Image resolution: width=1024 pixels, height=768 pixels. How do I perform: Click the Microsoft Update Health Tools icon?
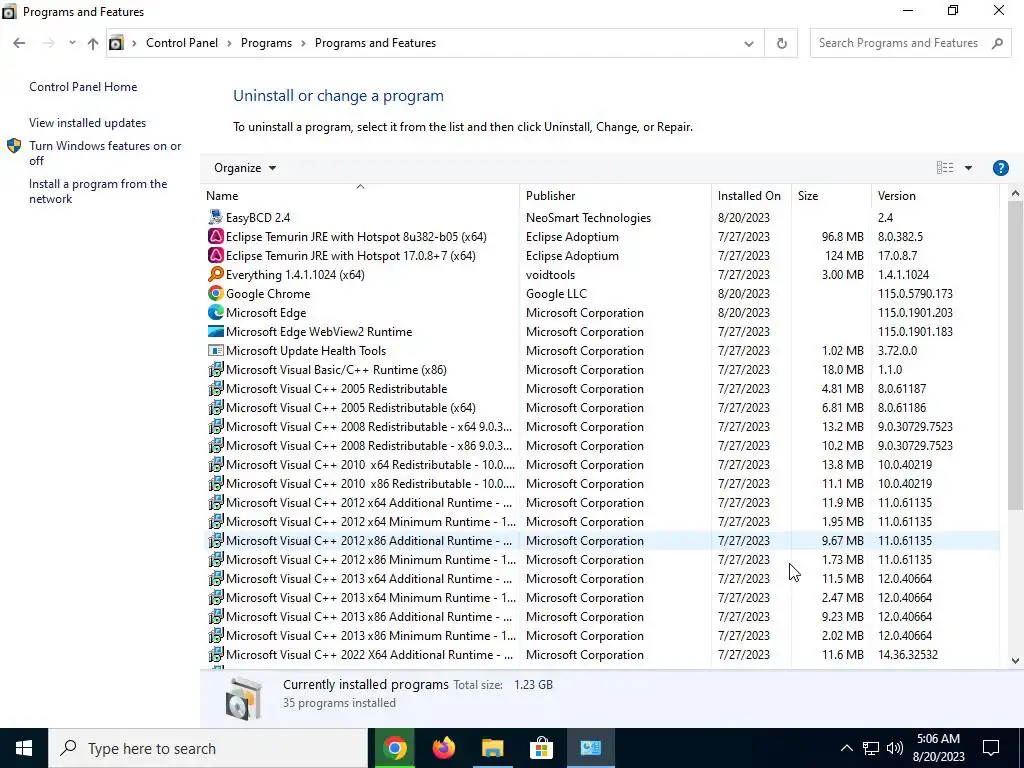(216, 350)
